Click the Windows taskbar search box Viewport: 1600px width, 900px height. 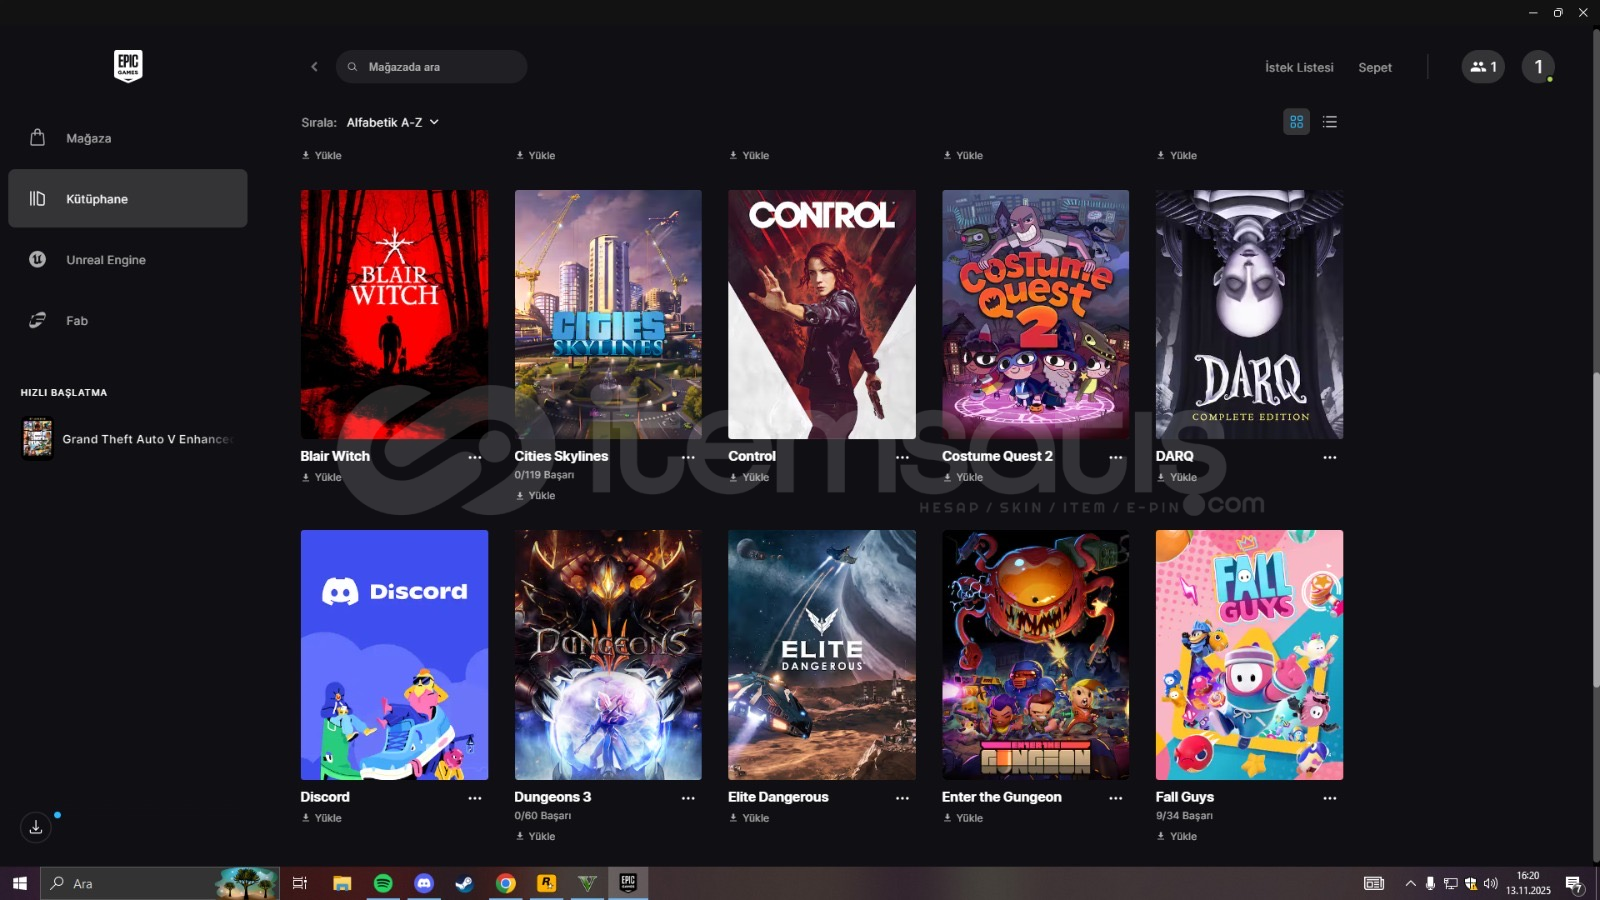160,883
